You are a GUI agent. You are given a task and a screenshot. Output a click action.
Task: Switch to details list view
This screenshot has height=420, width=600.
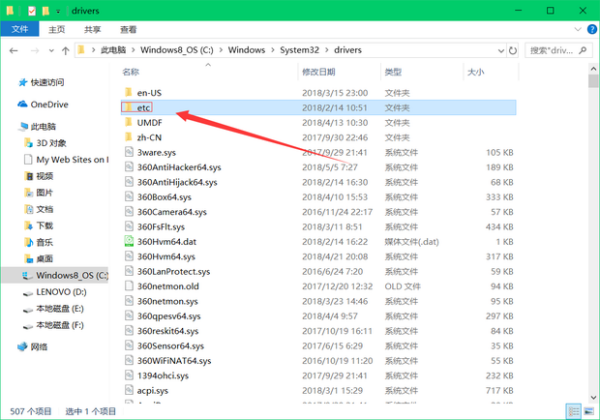[573, 411]
